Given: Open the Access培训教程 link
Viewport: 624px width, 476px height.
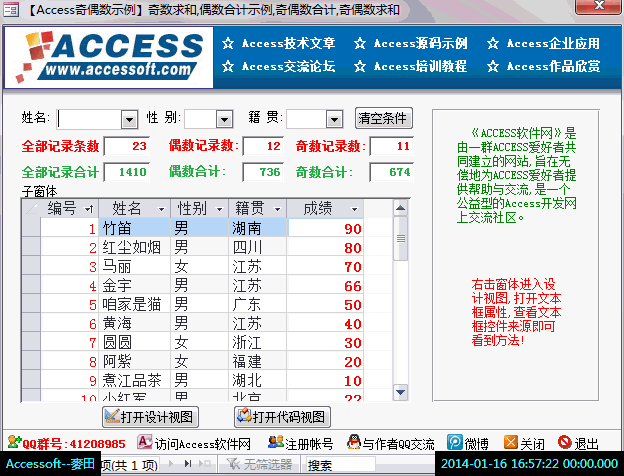Looking at the screenshot, I should tap(420, 66).
